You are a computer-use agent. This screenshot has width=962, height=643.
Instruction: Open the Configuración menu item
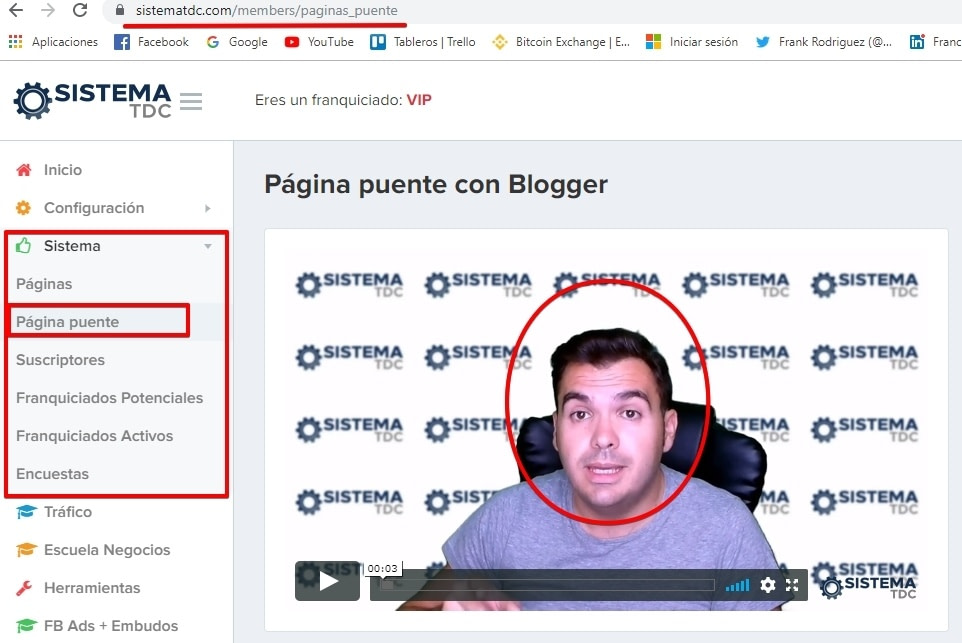tap(94, 208)
